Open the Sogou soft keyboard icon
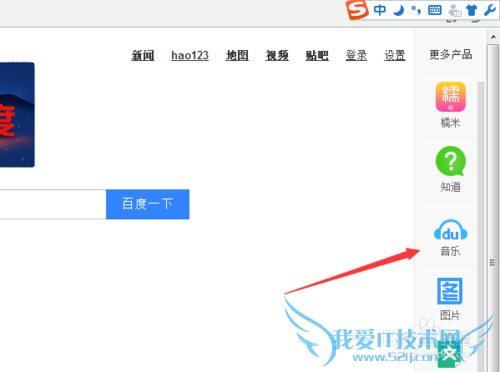 coord(435,10)
